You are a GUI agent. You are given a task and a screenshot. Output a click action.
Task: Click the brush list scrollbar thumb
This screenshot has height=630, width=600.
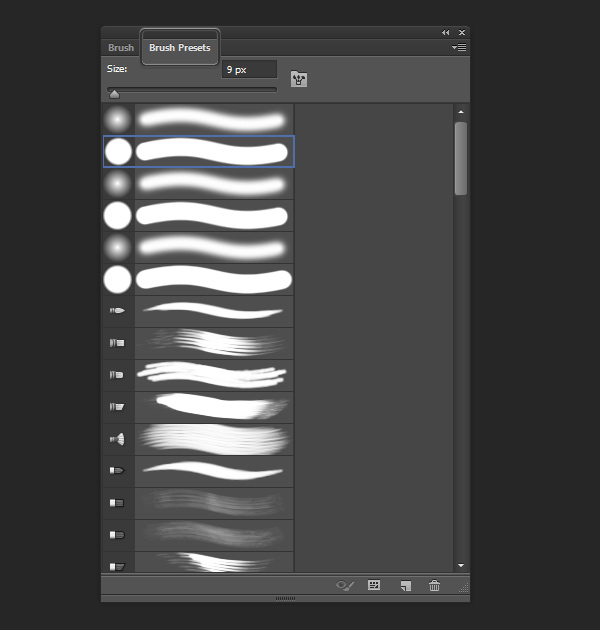(461, 158)
